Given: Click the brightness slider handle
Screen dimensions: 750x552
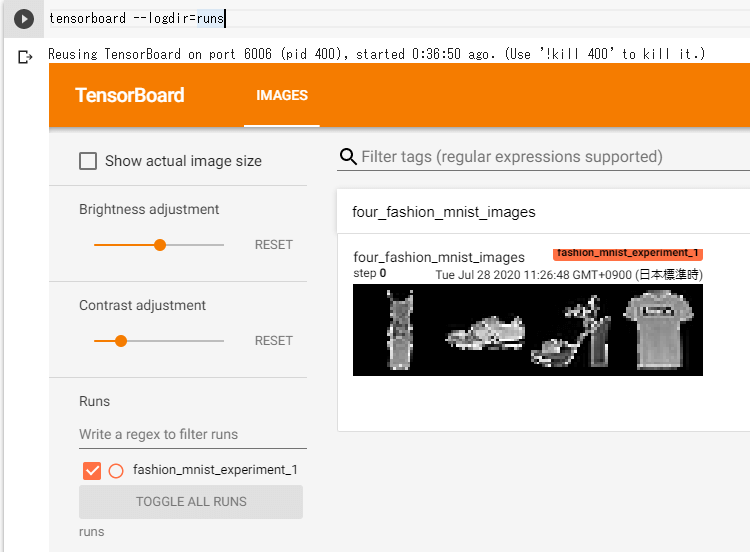Looking at the screenshot, I should pyautogui.click(x=160, y=245).
